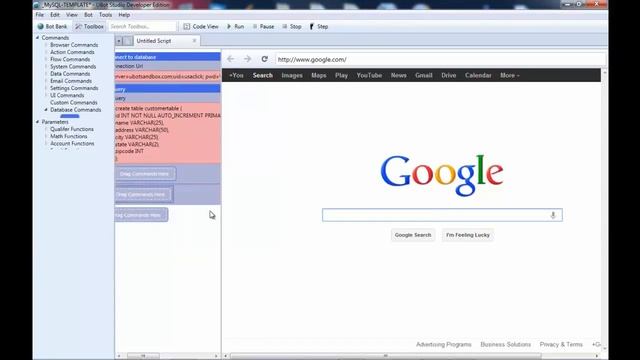The width and height of the screenshot is (640, 360).
Task: Collapse the Commands tree node
Action: tap(38, 38)
